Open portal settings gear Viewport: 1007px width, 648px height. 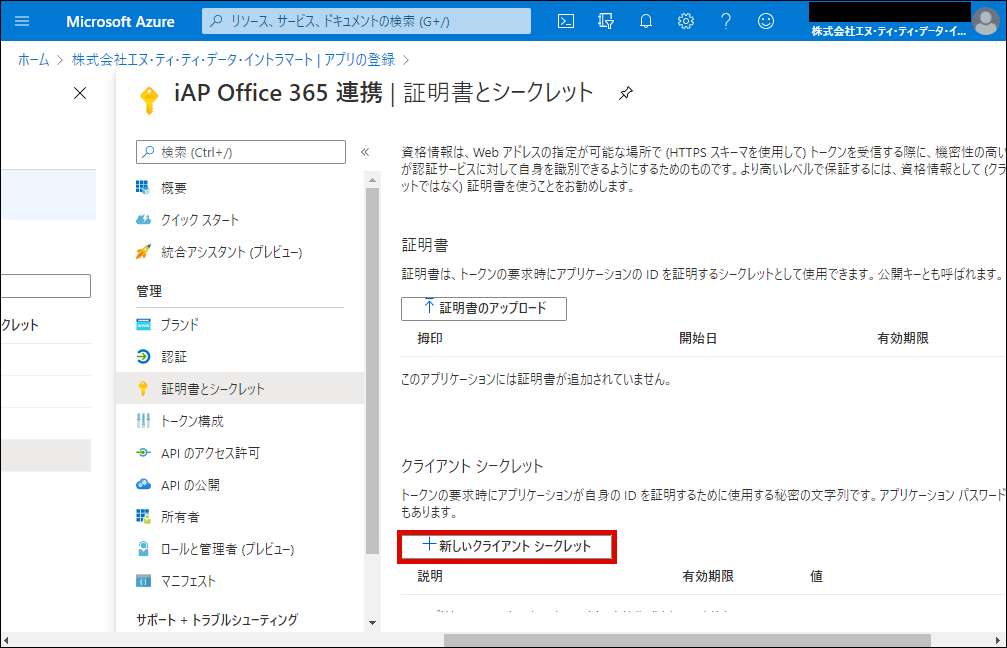point(686,21)
